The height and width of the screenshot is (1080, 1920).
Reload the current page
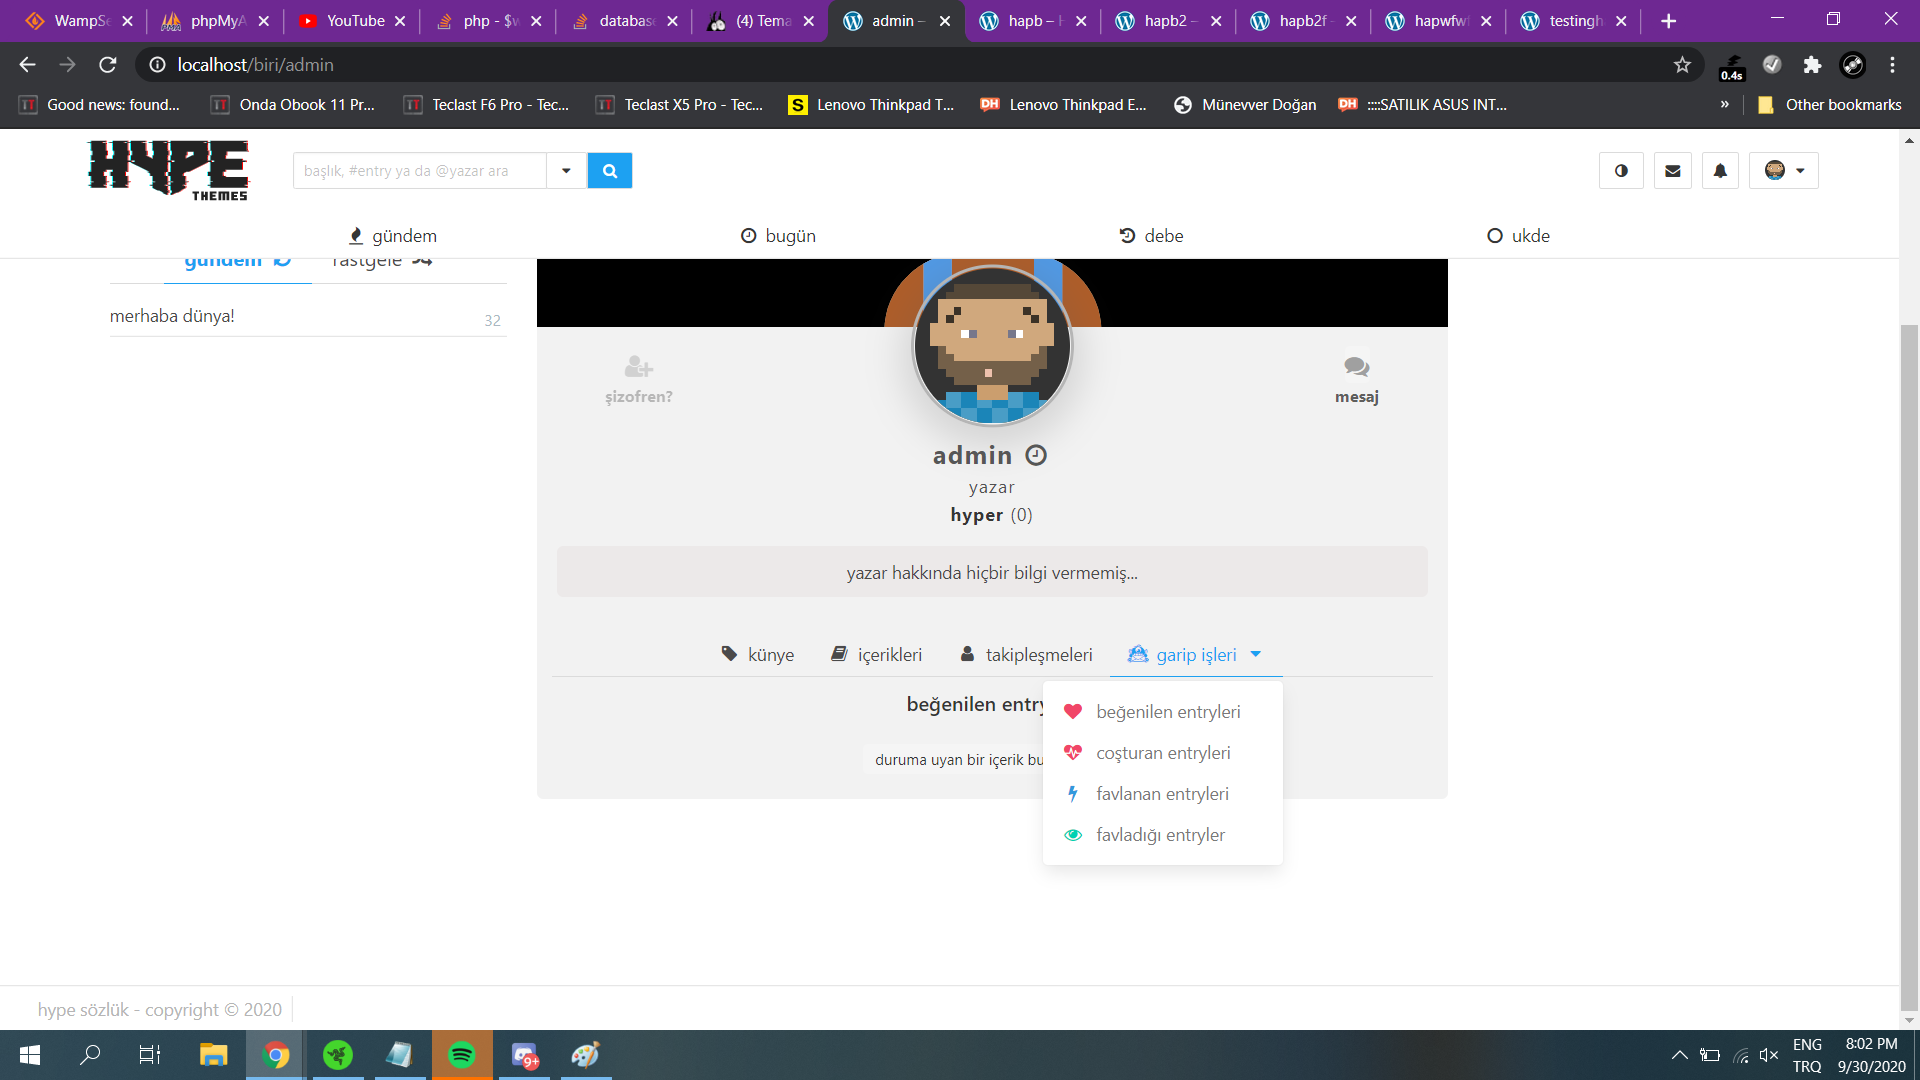(108, 65)
